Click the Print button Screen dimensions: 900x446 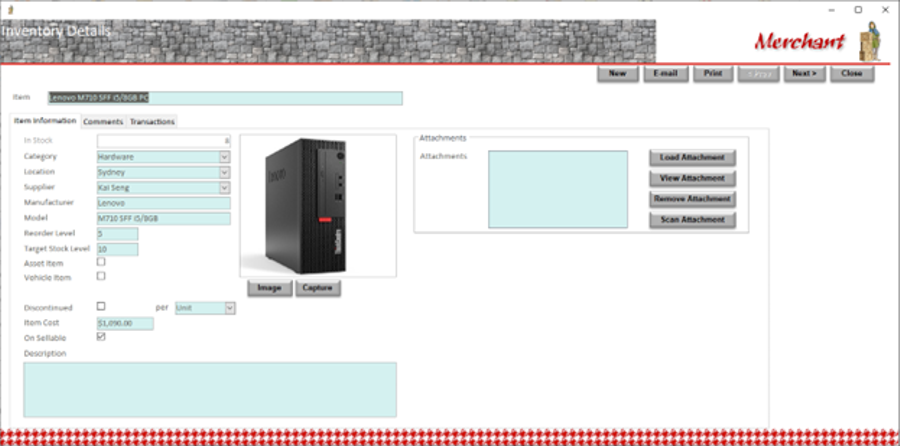pyautogui.click(x=713, y=73)
